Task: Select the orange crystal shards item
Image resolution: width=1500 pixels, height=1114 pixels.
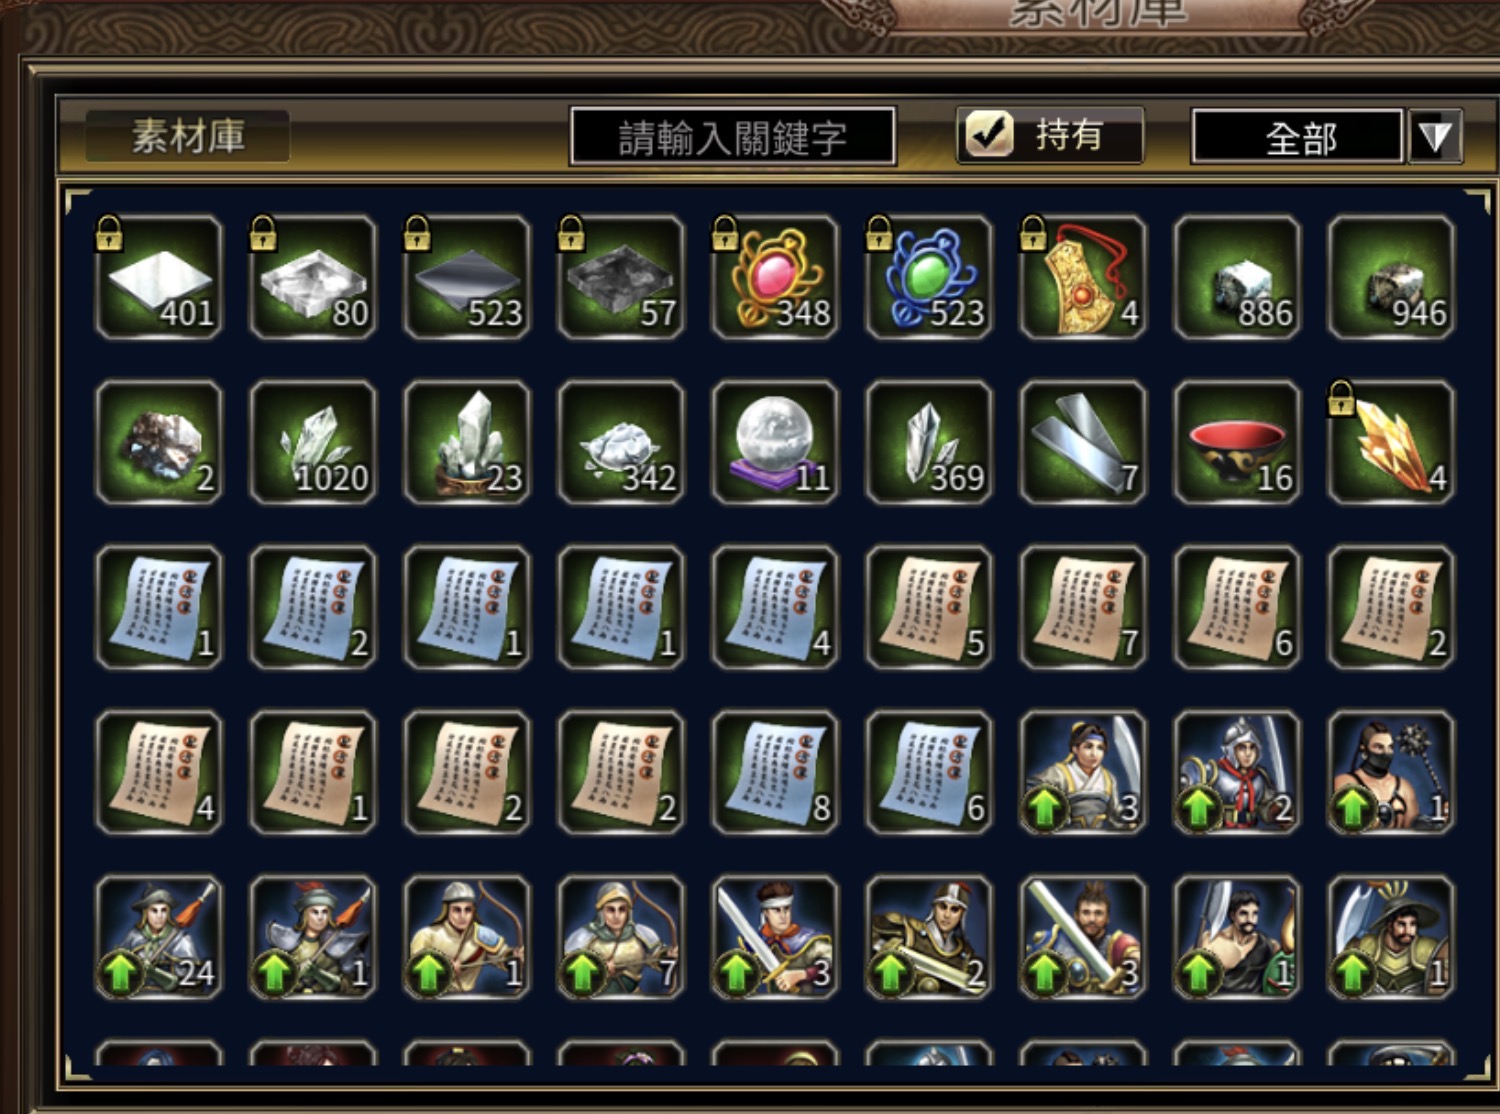Action: 1391,442
